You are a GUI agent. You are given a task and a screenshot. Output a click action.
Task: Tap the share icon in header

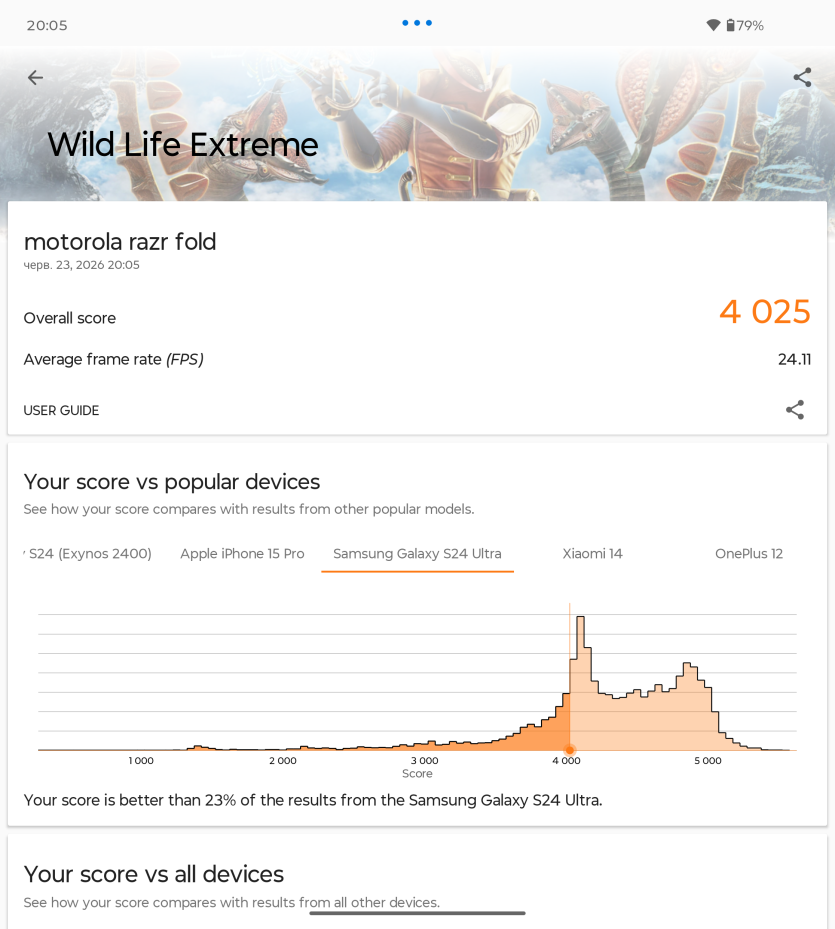pos(802,77)
